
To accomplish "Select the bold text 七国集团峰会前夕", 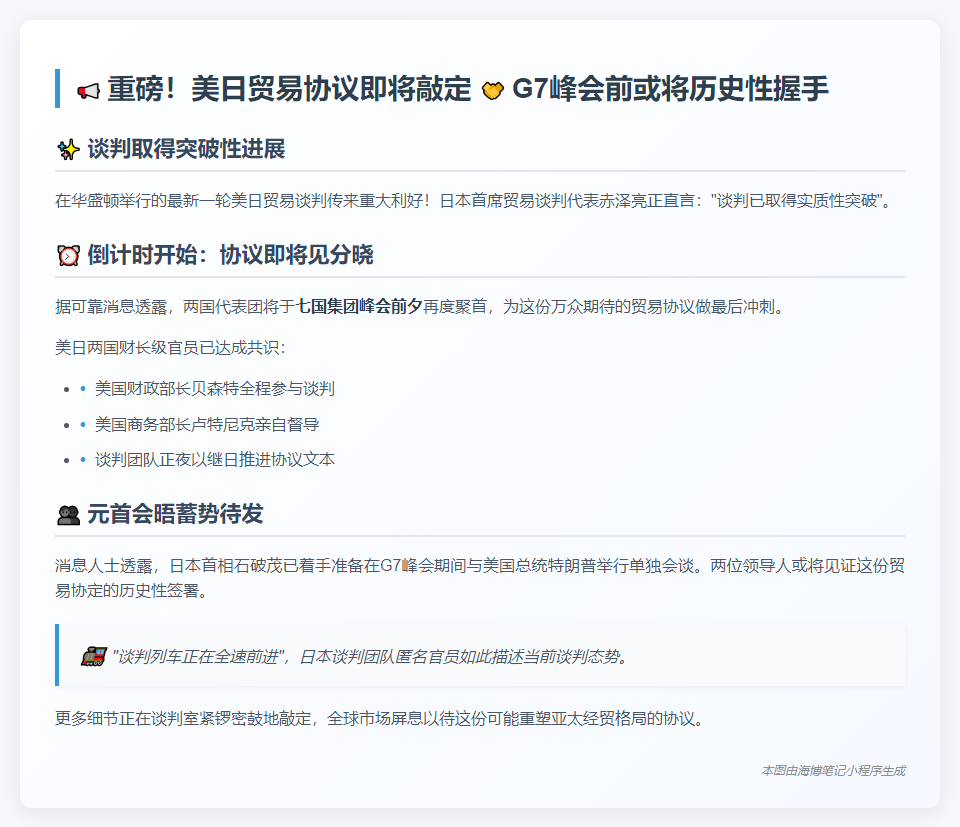I will click(x=359, y=307).
